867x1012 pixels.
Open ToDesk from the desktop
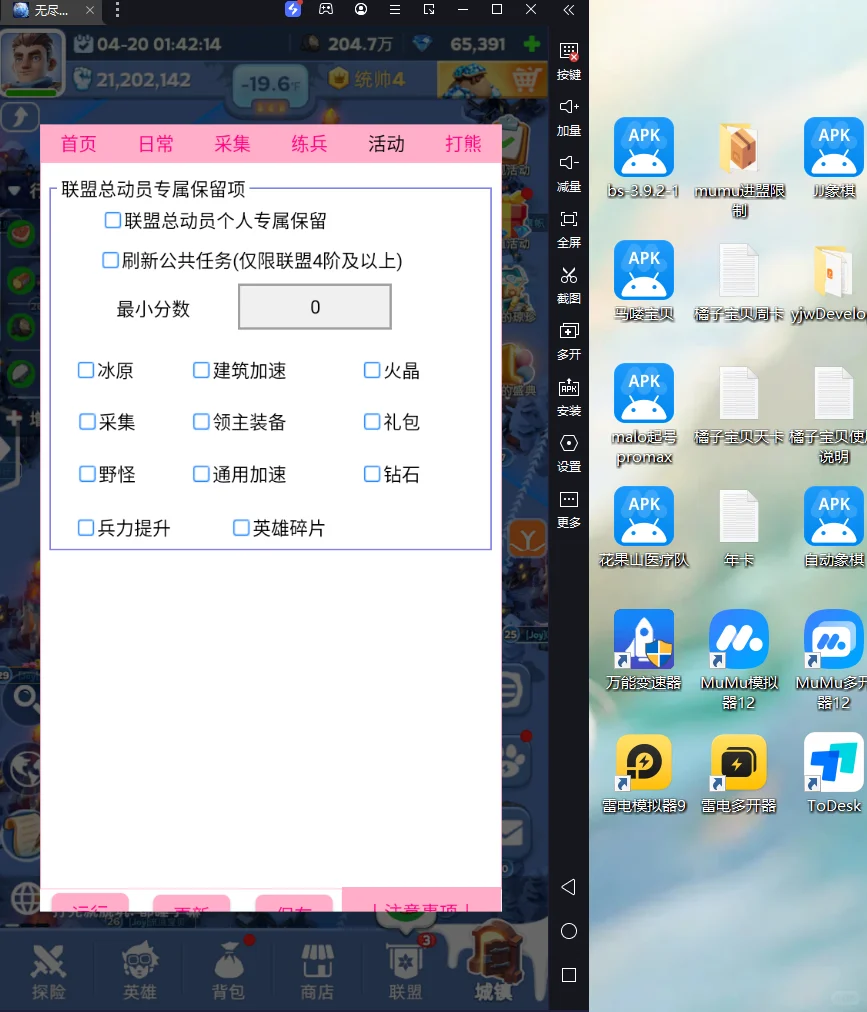(x=833, y=760)
